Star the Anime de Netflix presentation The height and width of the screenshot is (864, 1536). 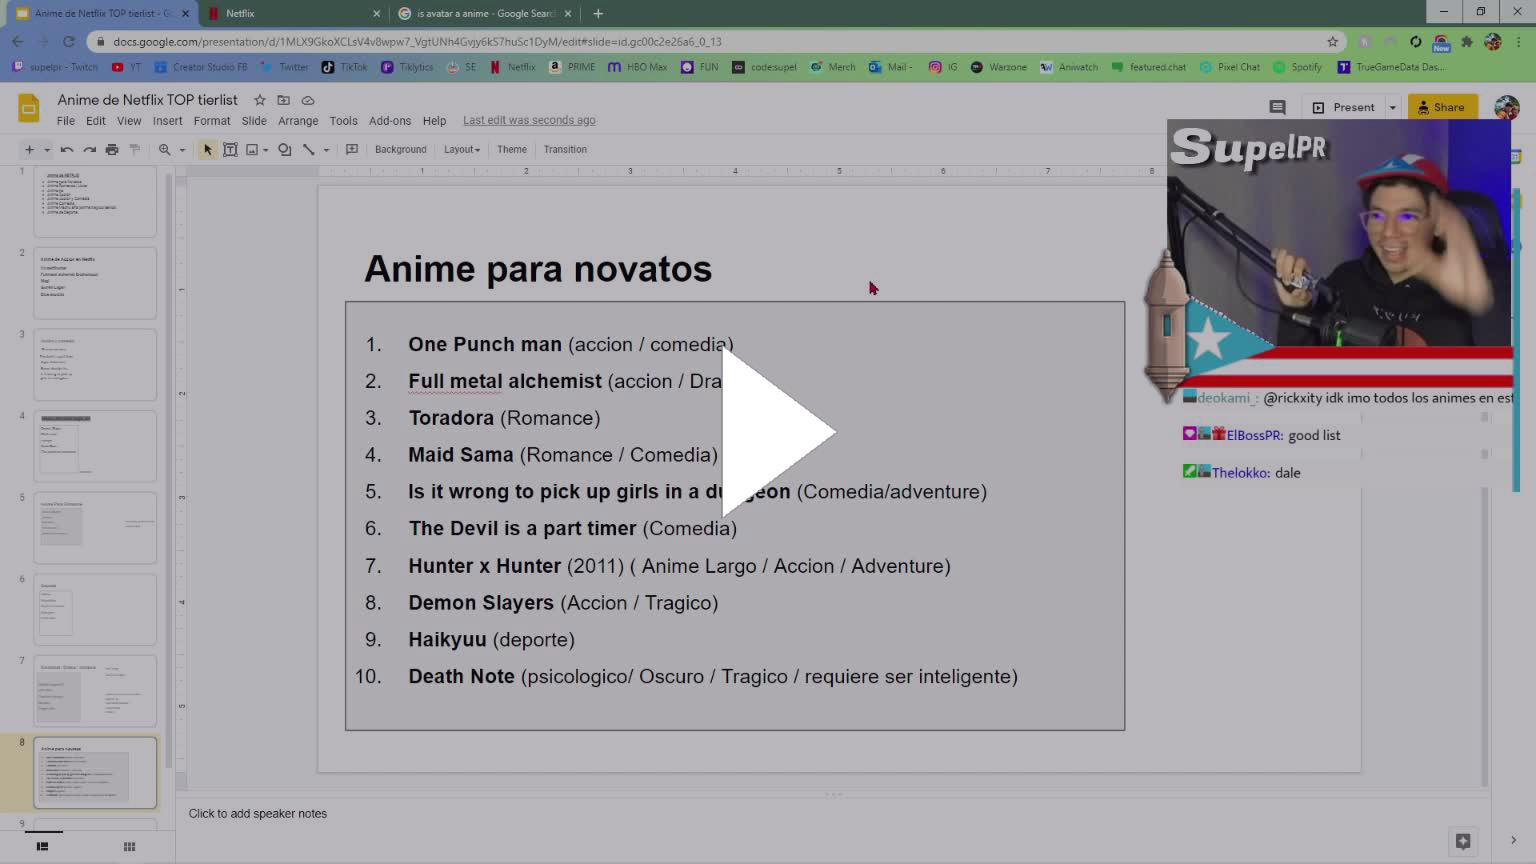point(260,100)
